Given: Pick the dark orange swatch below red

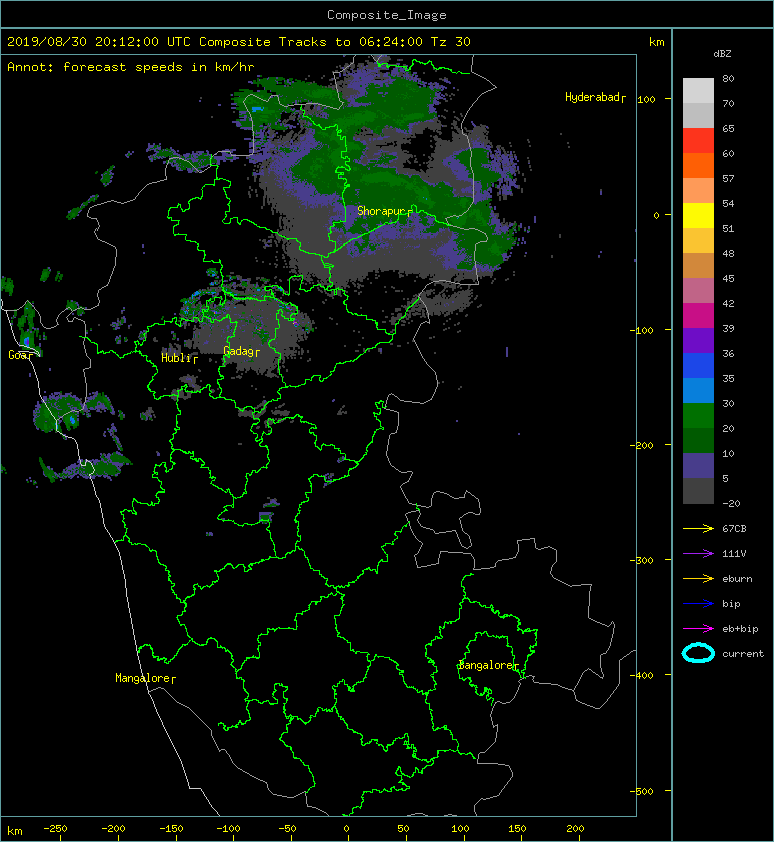Looking at the screenshot, I should tap(698, 165).
